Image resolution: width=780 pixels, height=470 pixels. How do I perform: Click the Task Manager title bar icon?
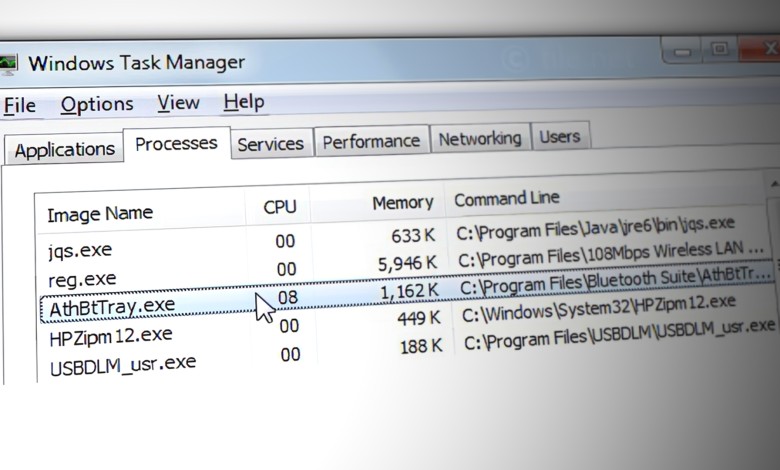[x=7, y=64]
